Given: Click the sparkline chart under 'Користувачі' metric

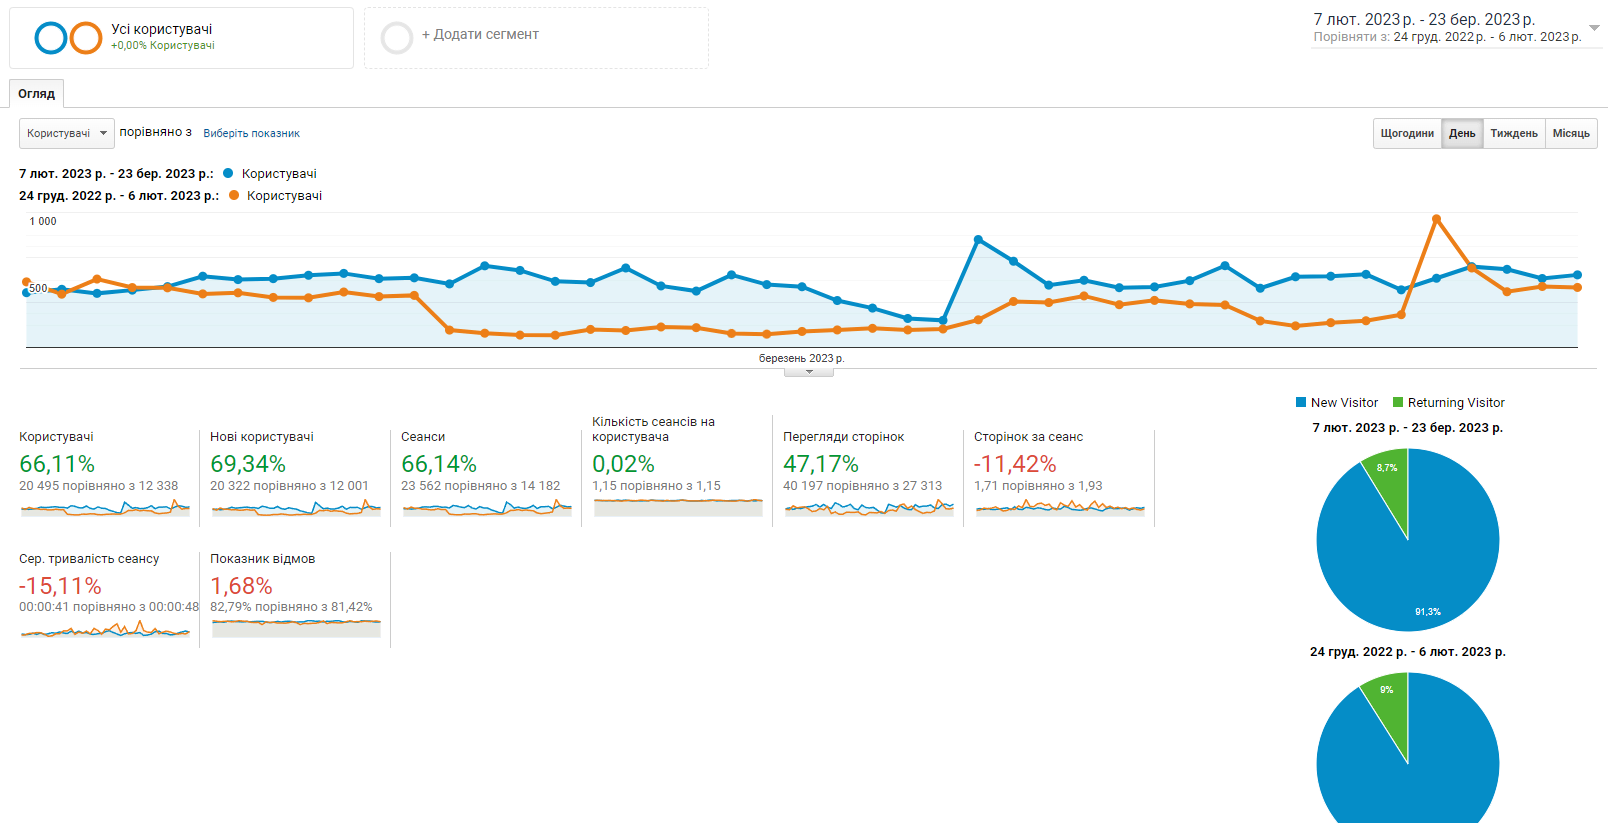Looking at the screenshot, I should point(105,508).
